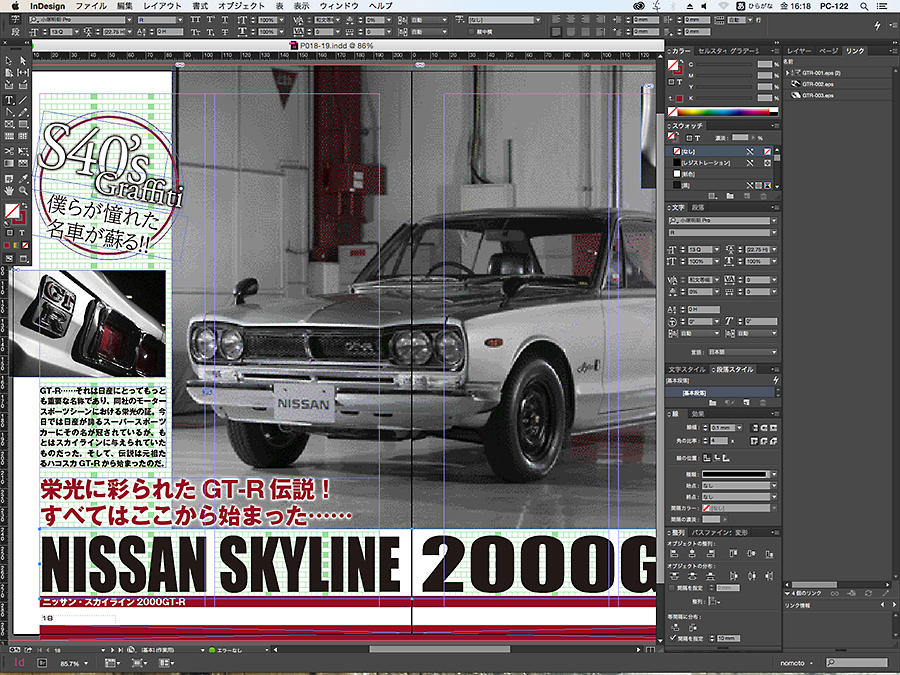Select the Gradient Feather tool

(x=23, y=164)
